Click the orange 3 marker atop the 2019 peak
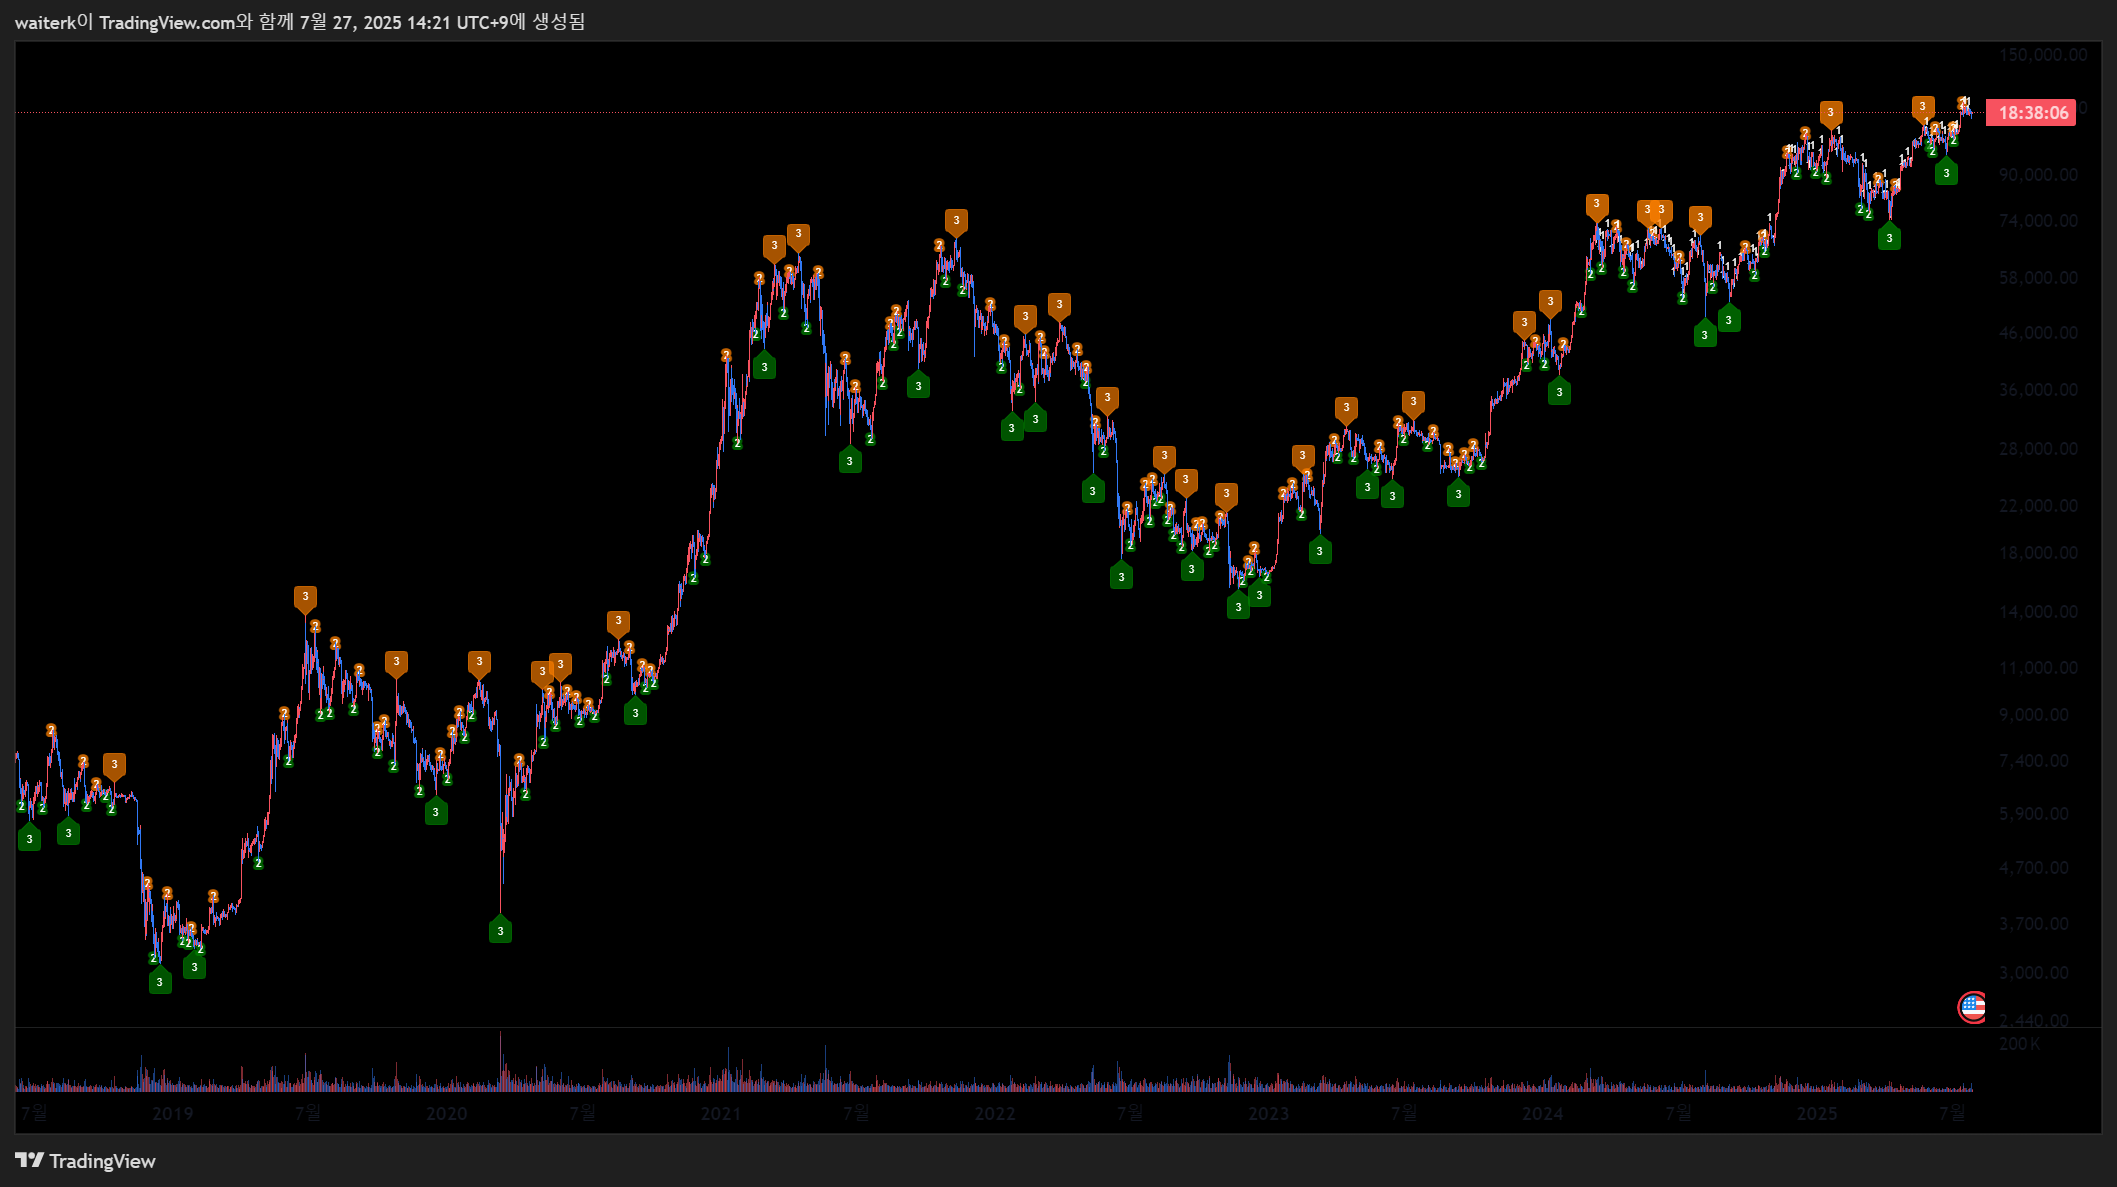Screen dimensions: 2117x1187 coord(305,598)
